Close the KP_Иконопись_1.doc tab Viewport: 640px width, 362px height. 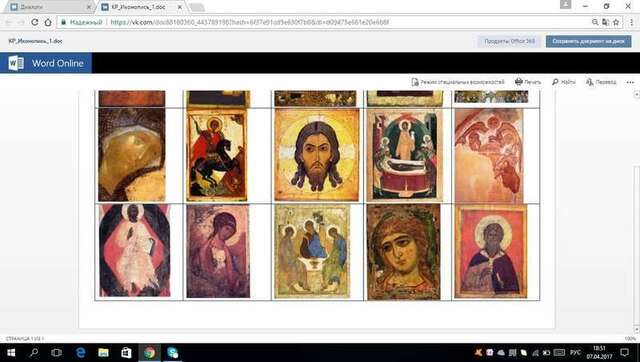[180, 7]
